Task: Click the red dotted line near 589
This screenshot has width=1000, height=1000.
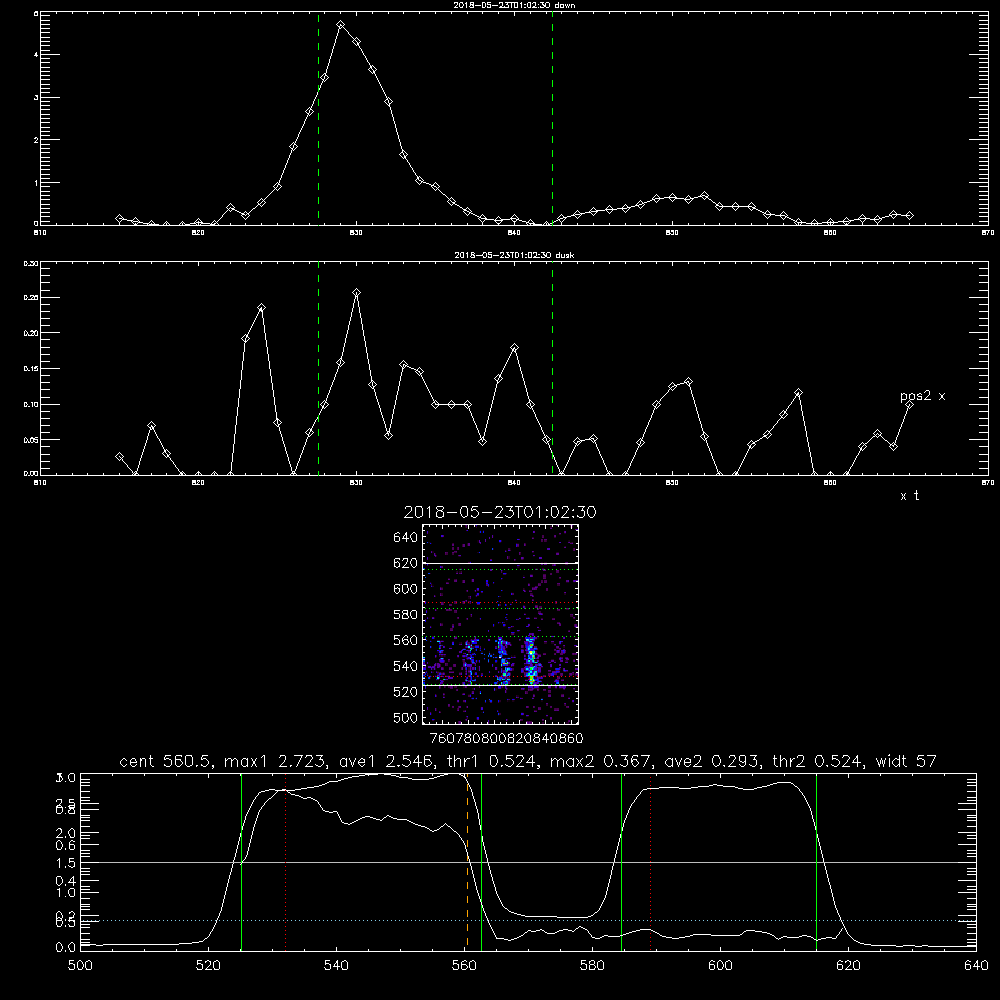Action: [651, 862]
